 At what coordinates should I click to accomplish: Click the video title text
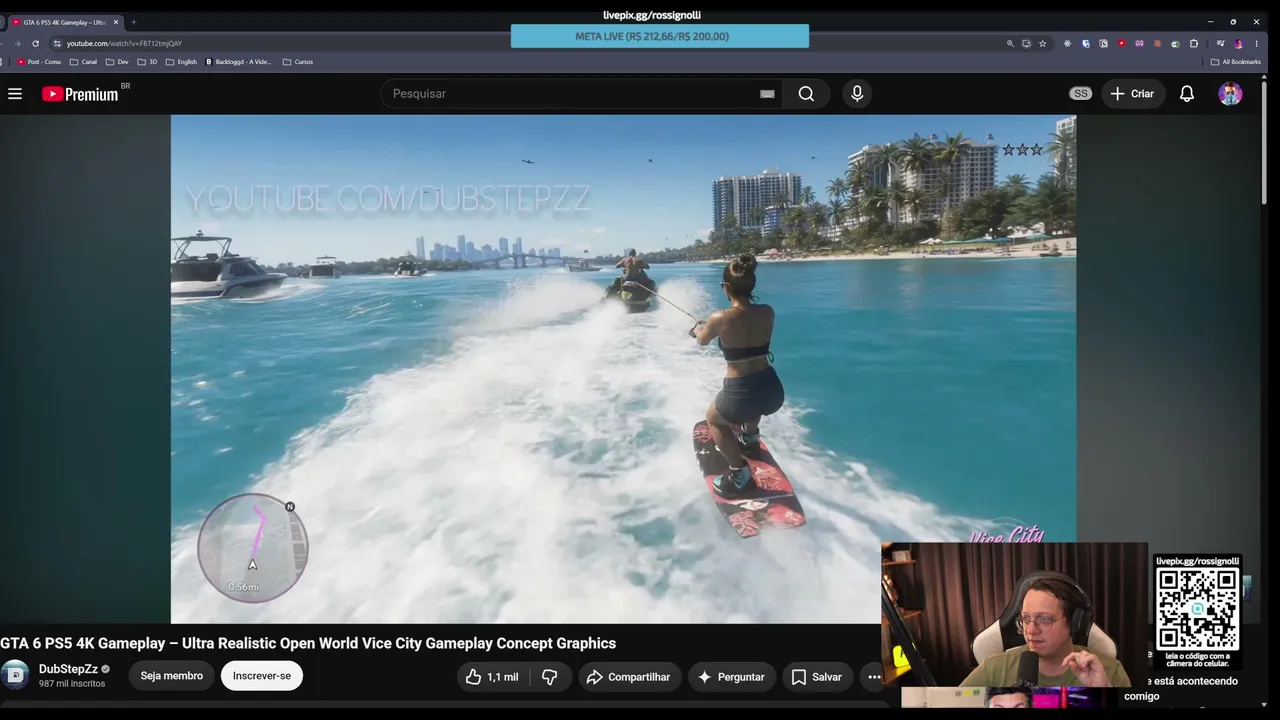point(308,643)
